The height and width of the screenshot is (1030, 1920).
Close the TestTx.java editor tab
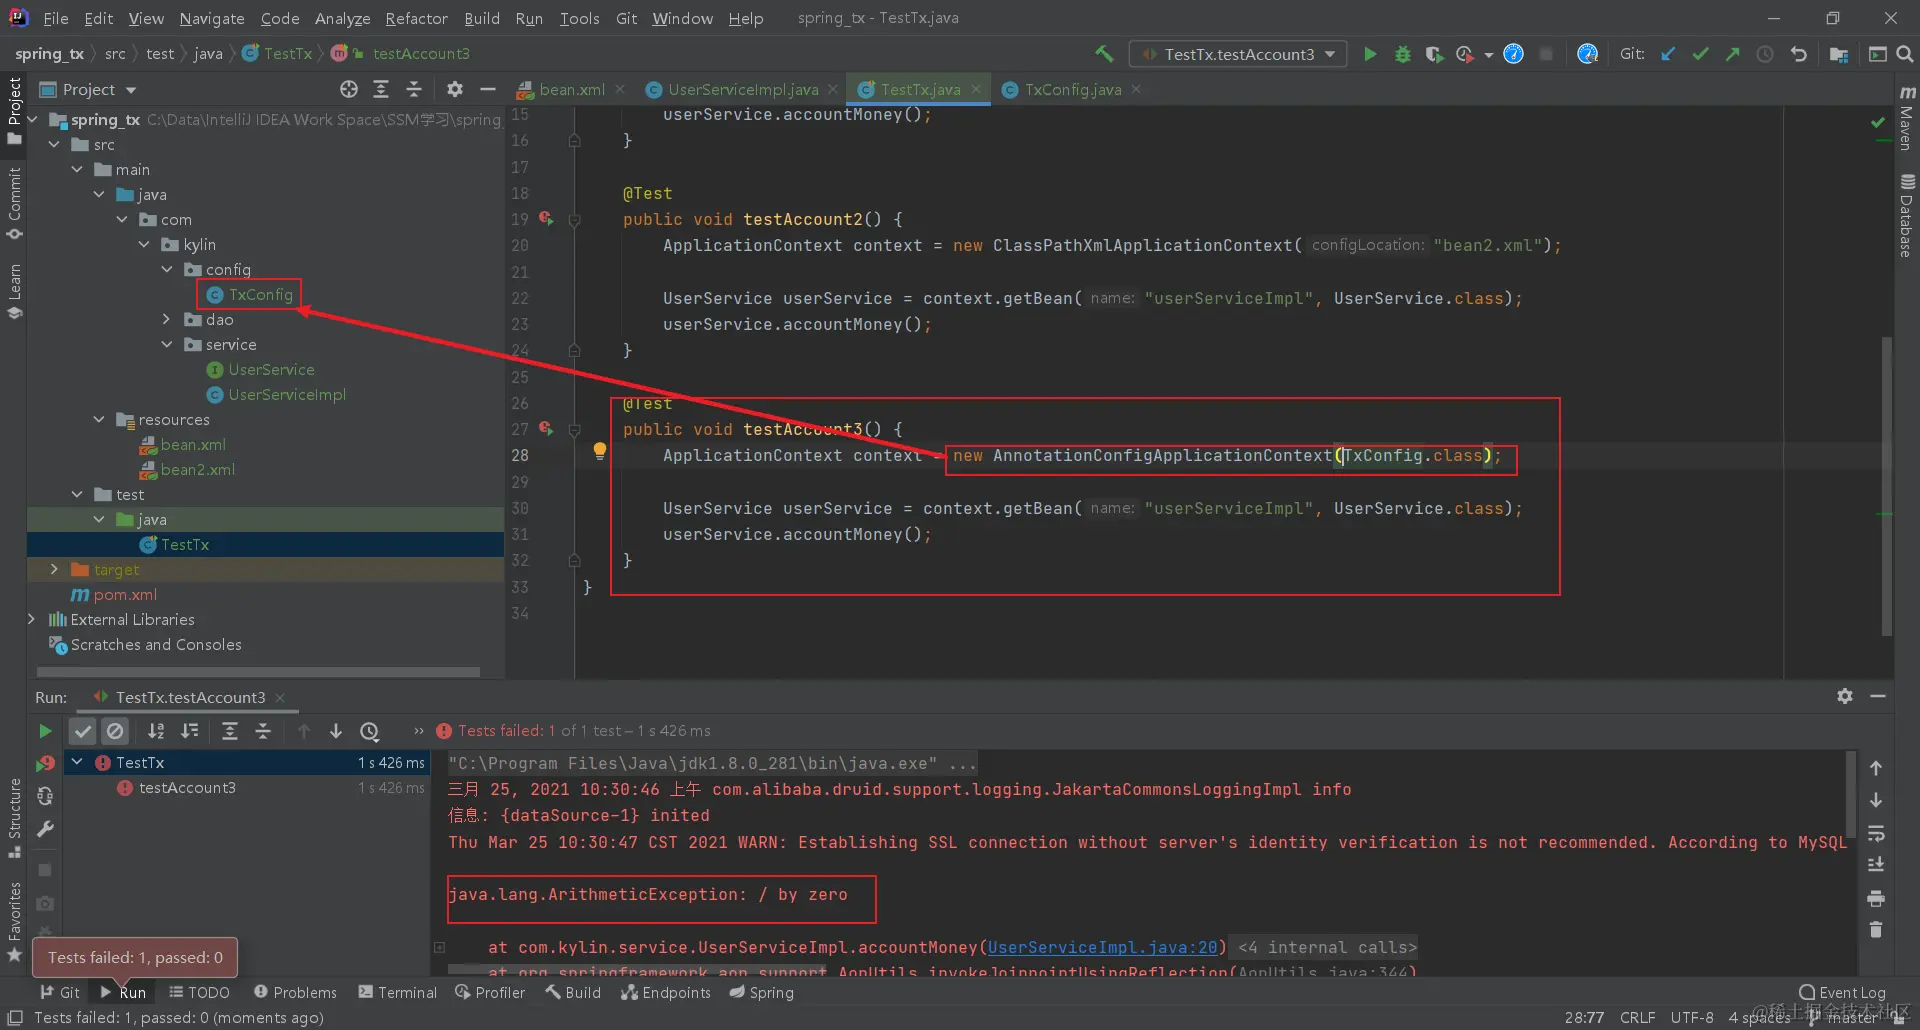[976, 90]
